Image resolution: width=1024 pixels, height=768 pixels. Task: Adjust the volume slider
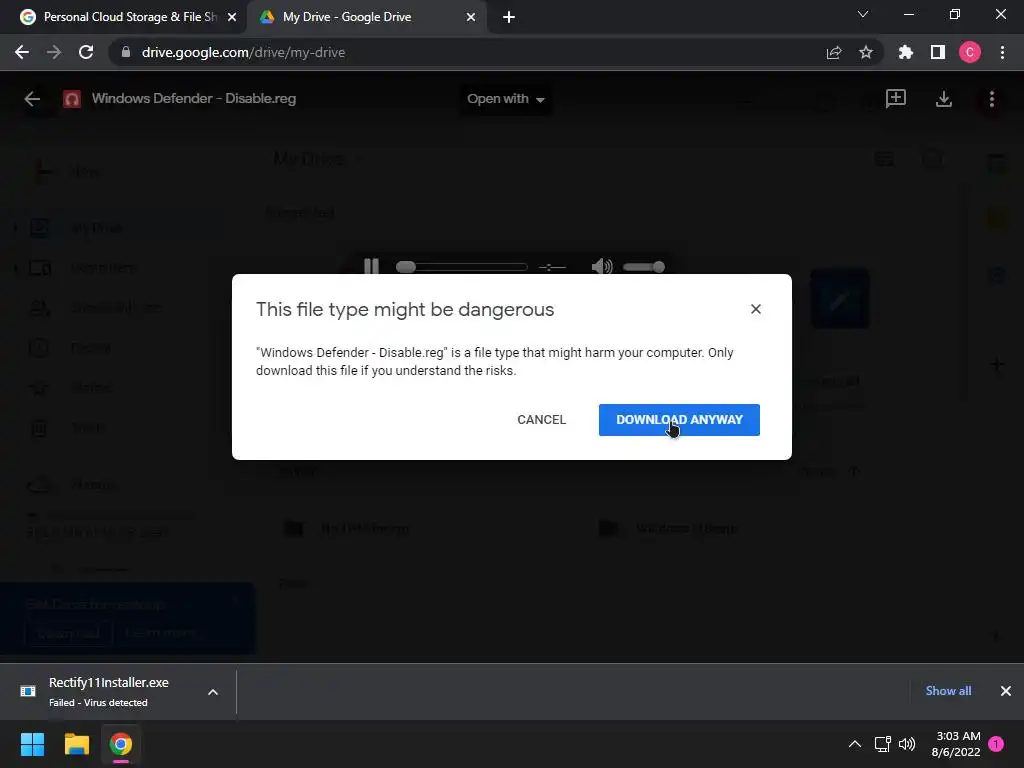click(x=643, y=266)
